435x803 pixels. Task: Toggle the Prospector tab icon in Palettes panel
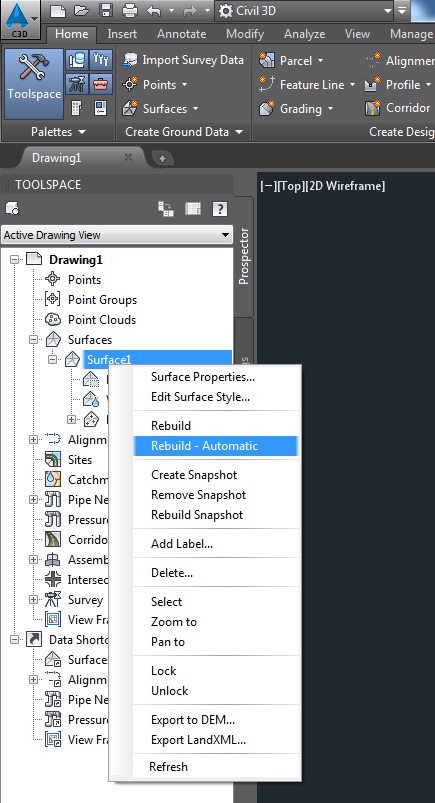[x=76, y=60]
